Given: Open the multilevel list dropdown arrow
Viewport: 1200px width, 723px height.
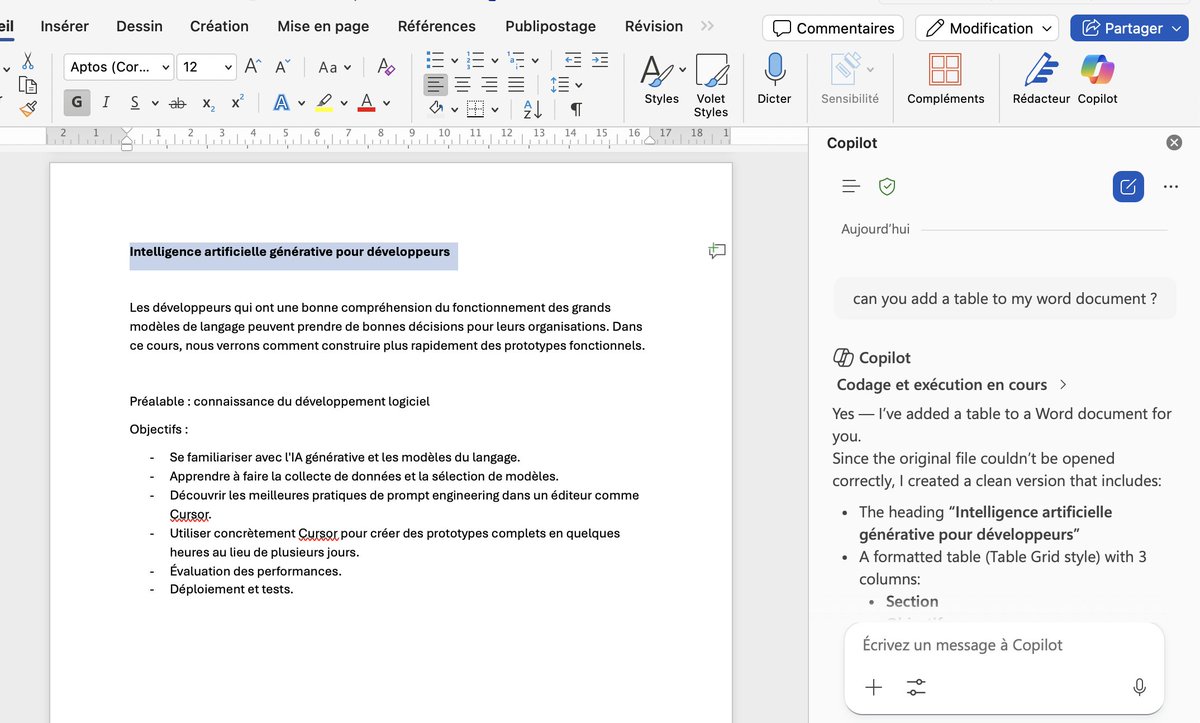Looking at the screenshot, I should point(535,60).
